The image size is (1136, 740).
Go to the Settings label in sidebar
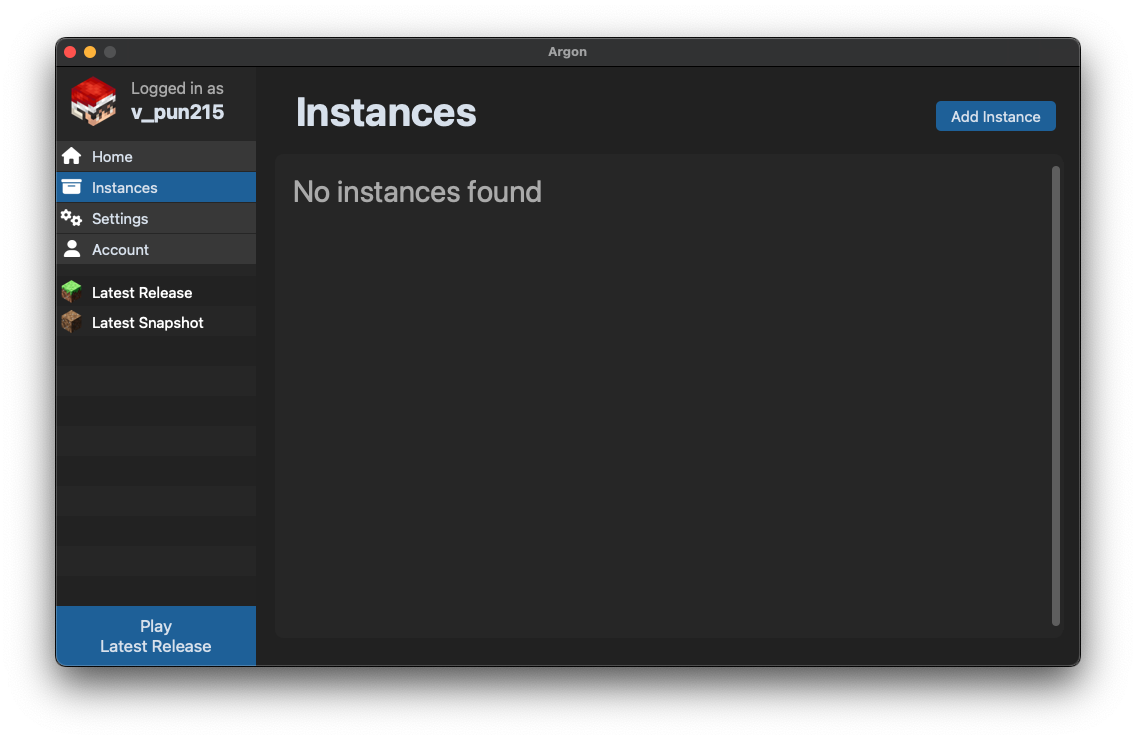(x=120, y=219)
